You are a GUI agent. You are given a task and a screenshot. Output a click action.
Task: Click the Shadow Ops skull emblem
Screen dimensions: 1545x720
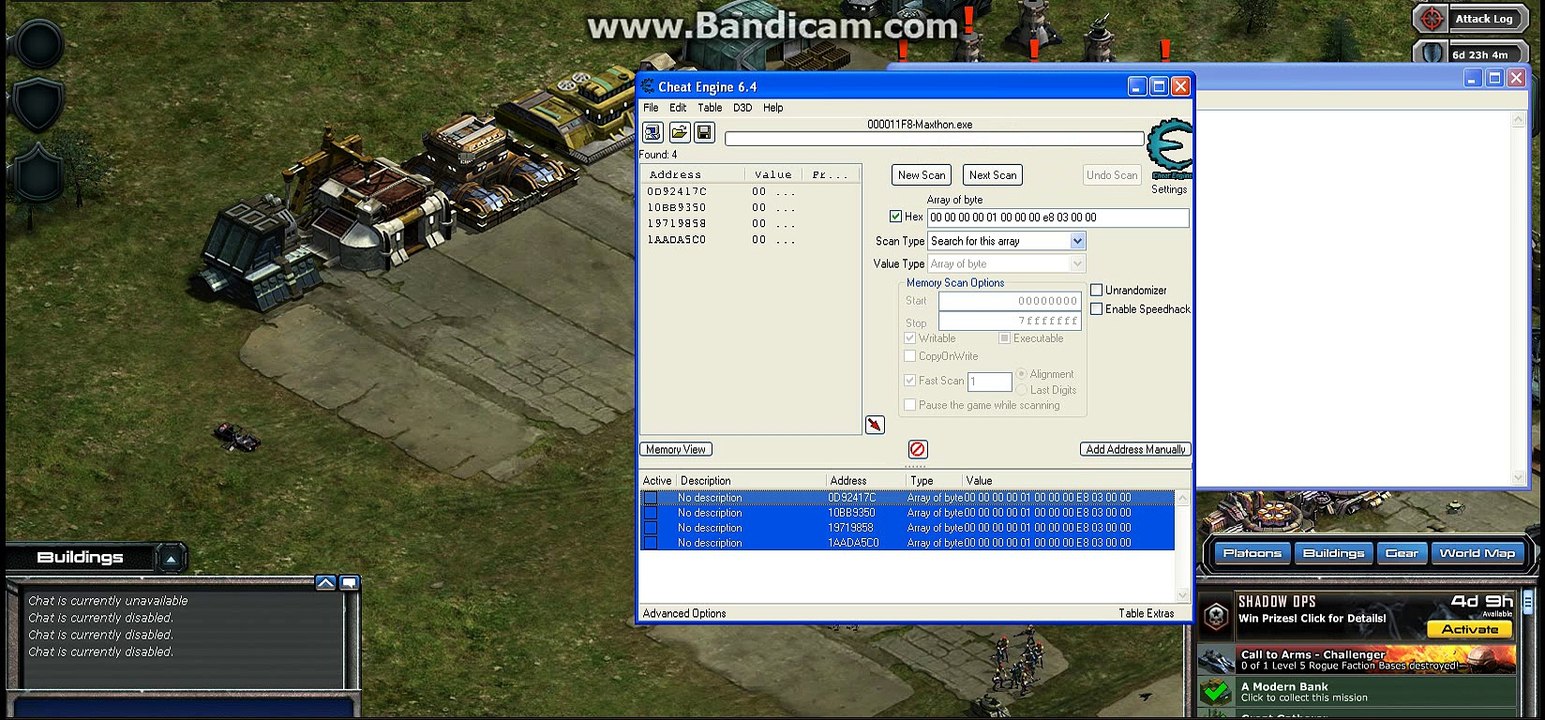tap(1216, 616)
